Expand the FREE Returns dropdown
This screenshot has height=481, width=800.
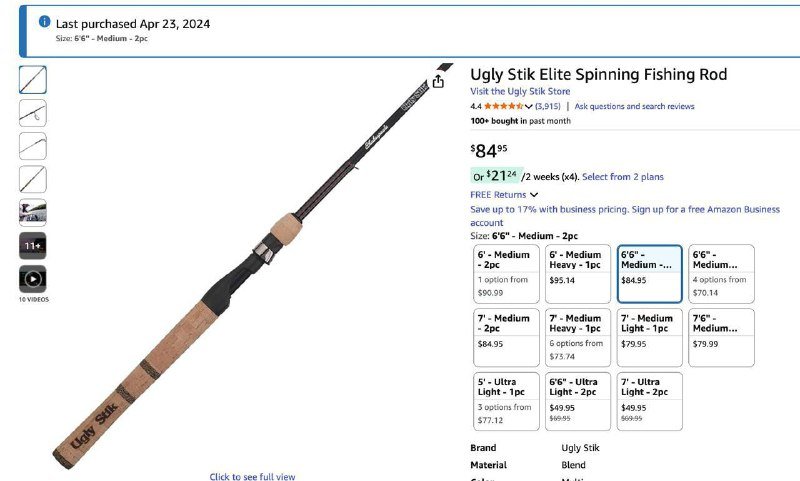504,194
